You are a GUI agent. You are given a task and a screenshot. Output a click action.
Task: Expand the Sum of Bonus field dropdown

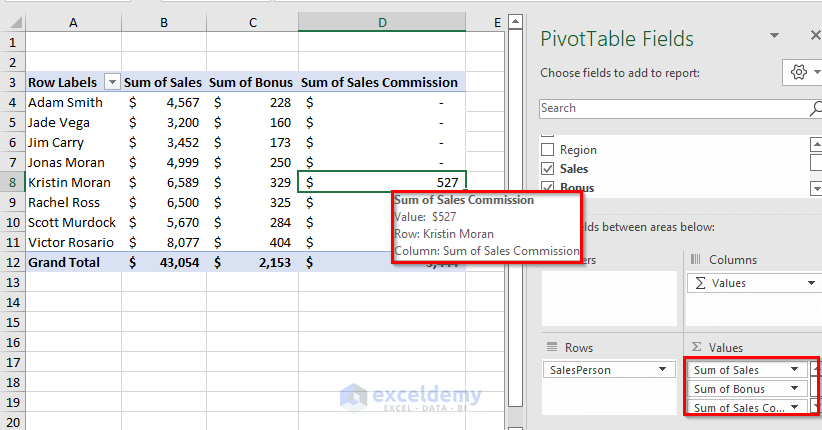[x=796, y=389]
